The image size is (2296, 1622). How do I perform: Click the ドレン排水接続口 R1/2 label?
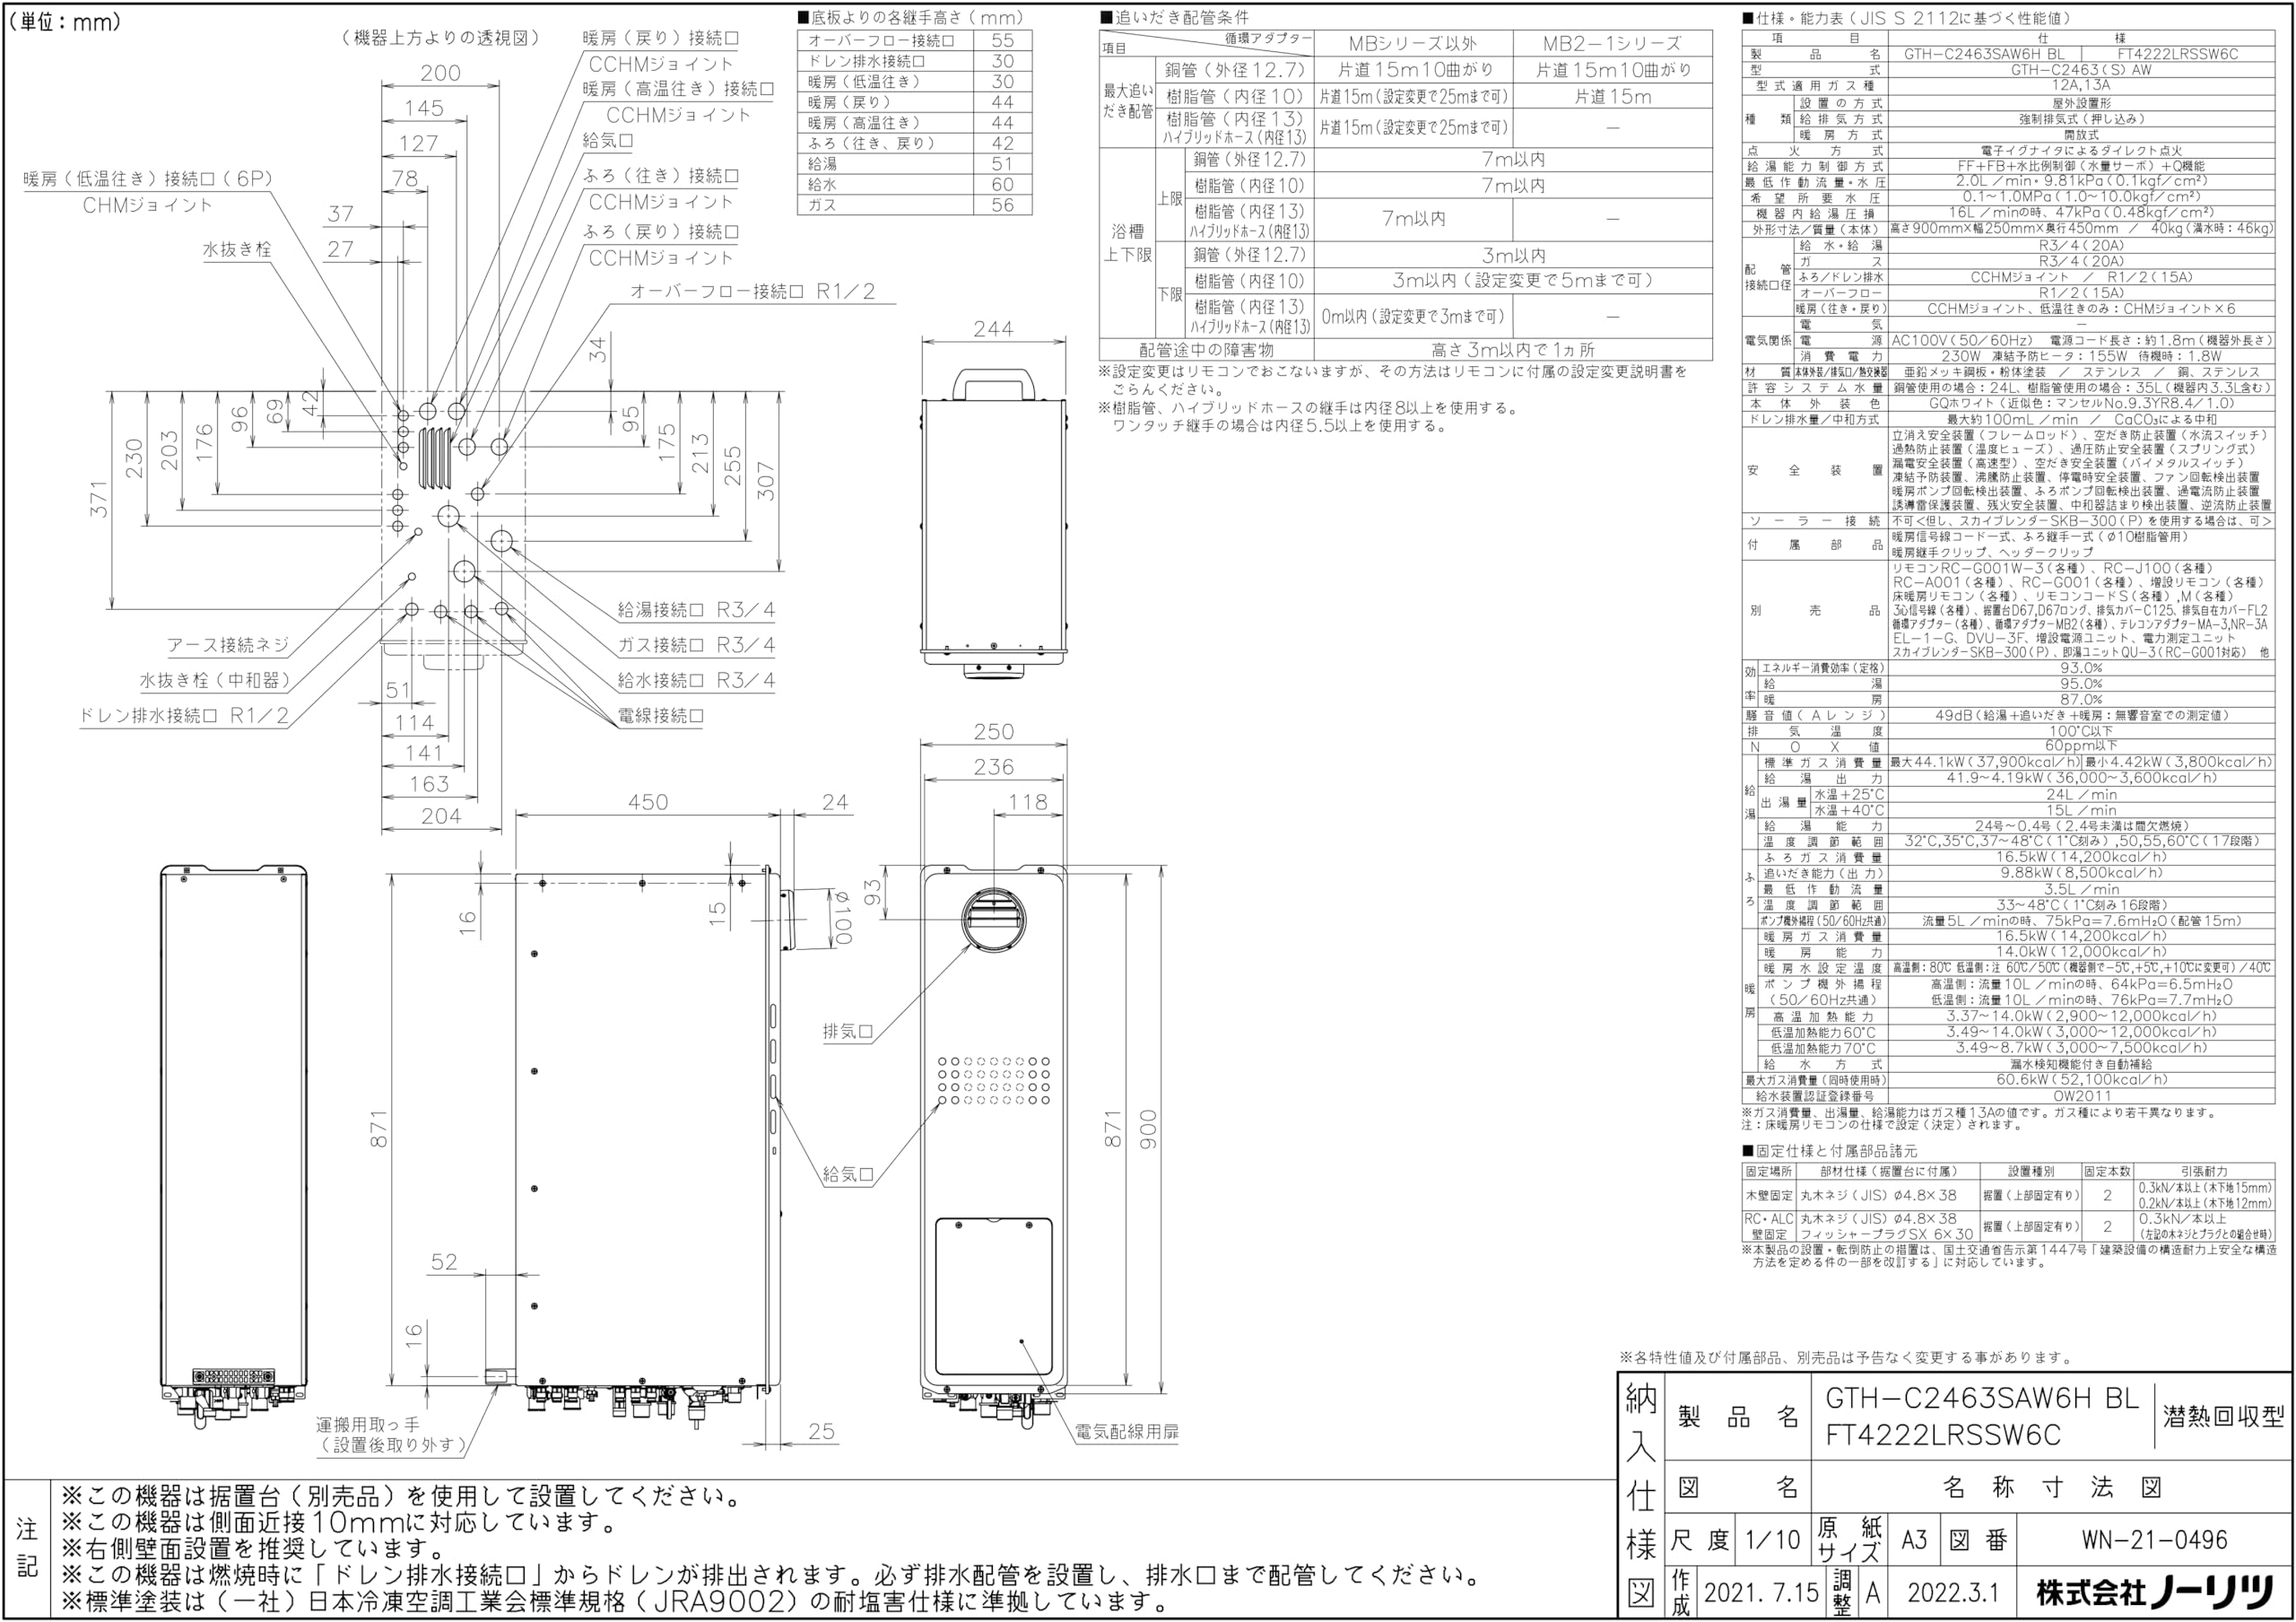pos(184,716)
